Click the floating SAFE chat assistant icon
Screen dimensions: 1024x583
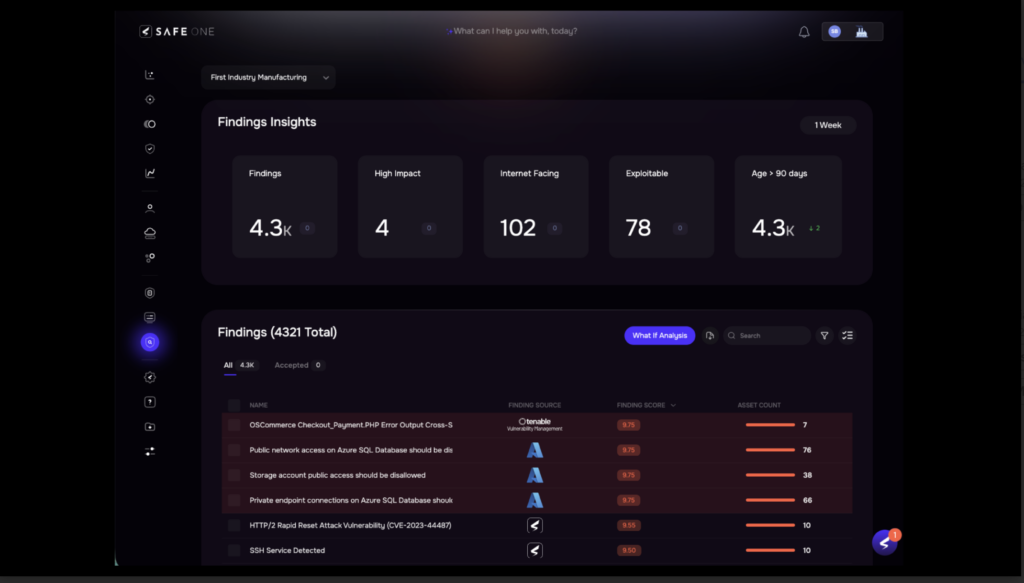(884, 542)
